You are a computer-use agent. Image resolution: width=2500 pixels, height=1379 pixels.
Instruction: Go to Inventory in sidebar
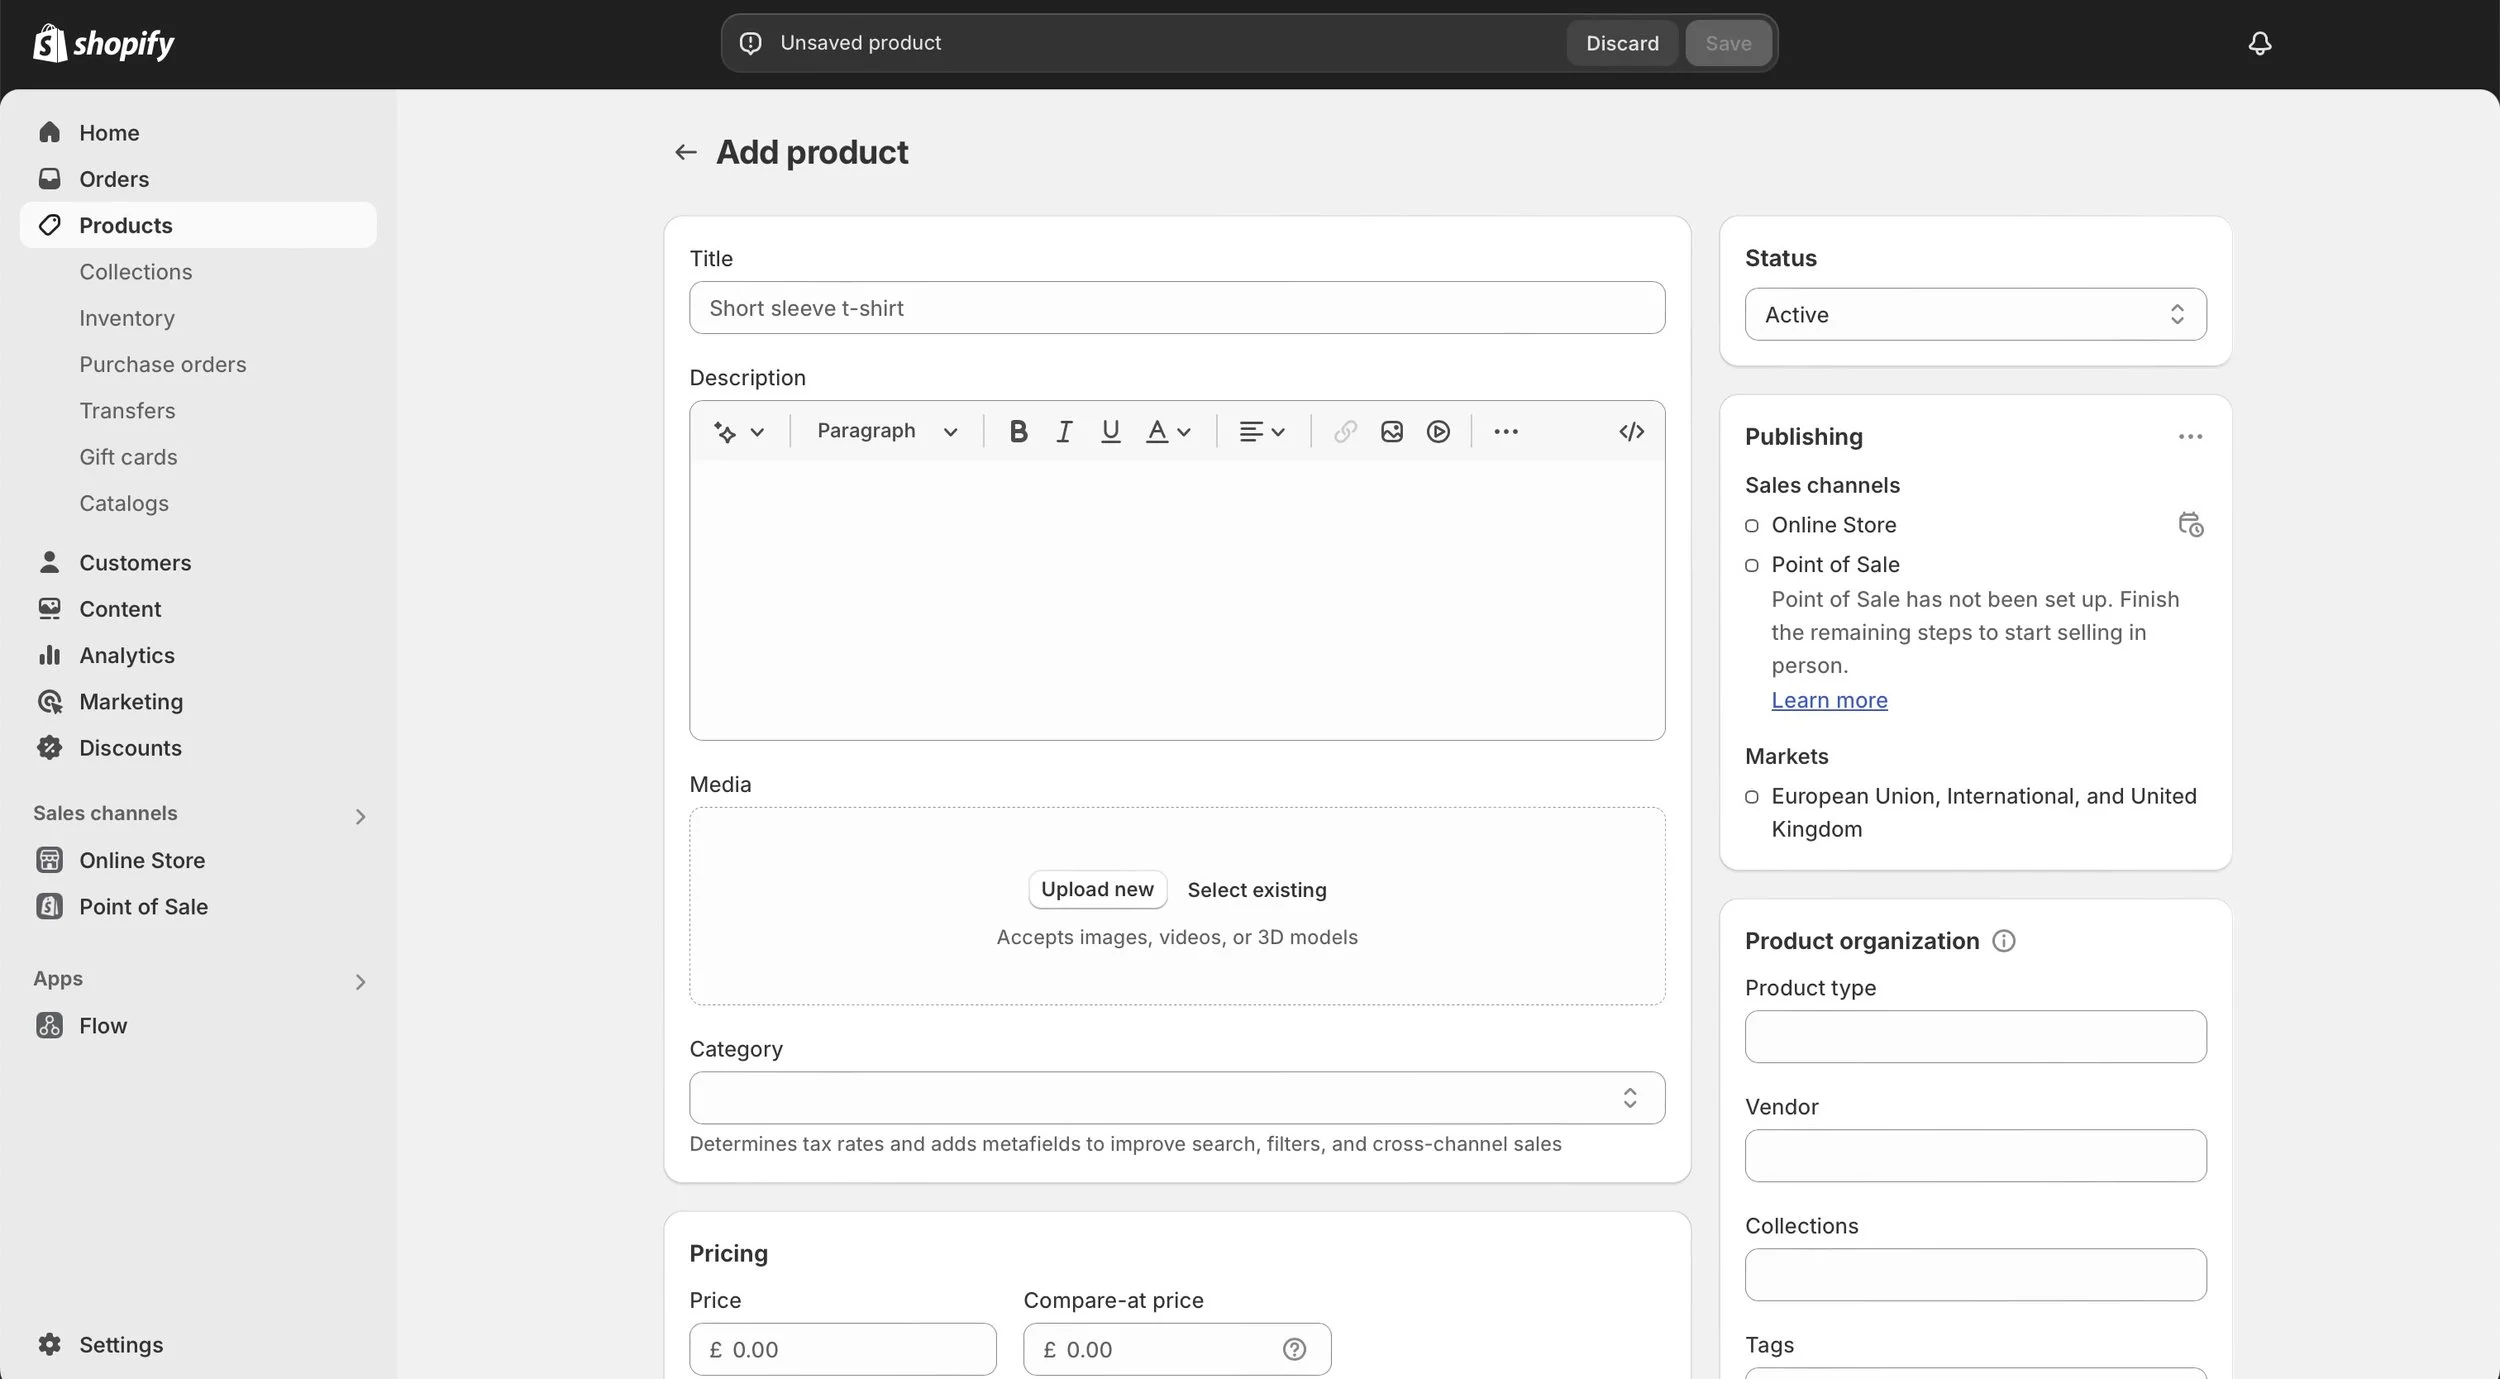pos(127,318)
